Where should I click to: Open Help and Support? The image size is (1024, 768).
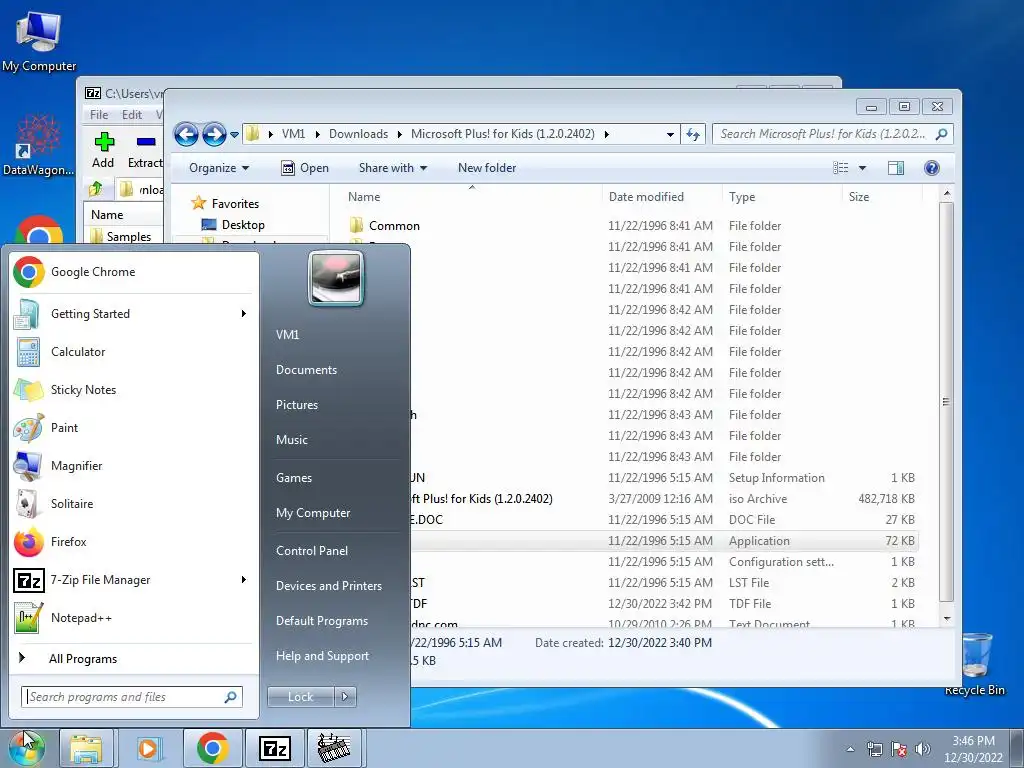click(x=323, y=656)
